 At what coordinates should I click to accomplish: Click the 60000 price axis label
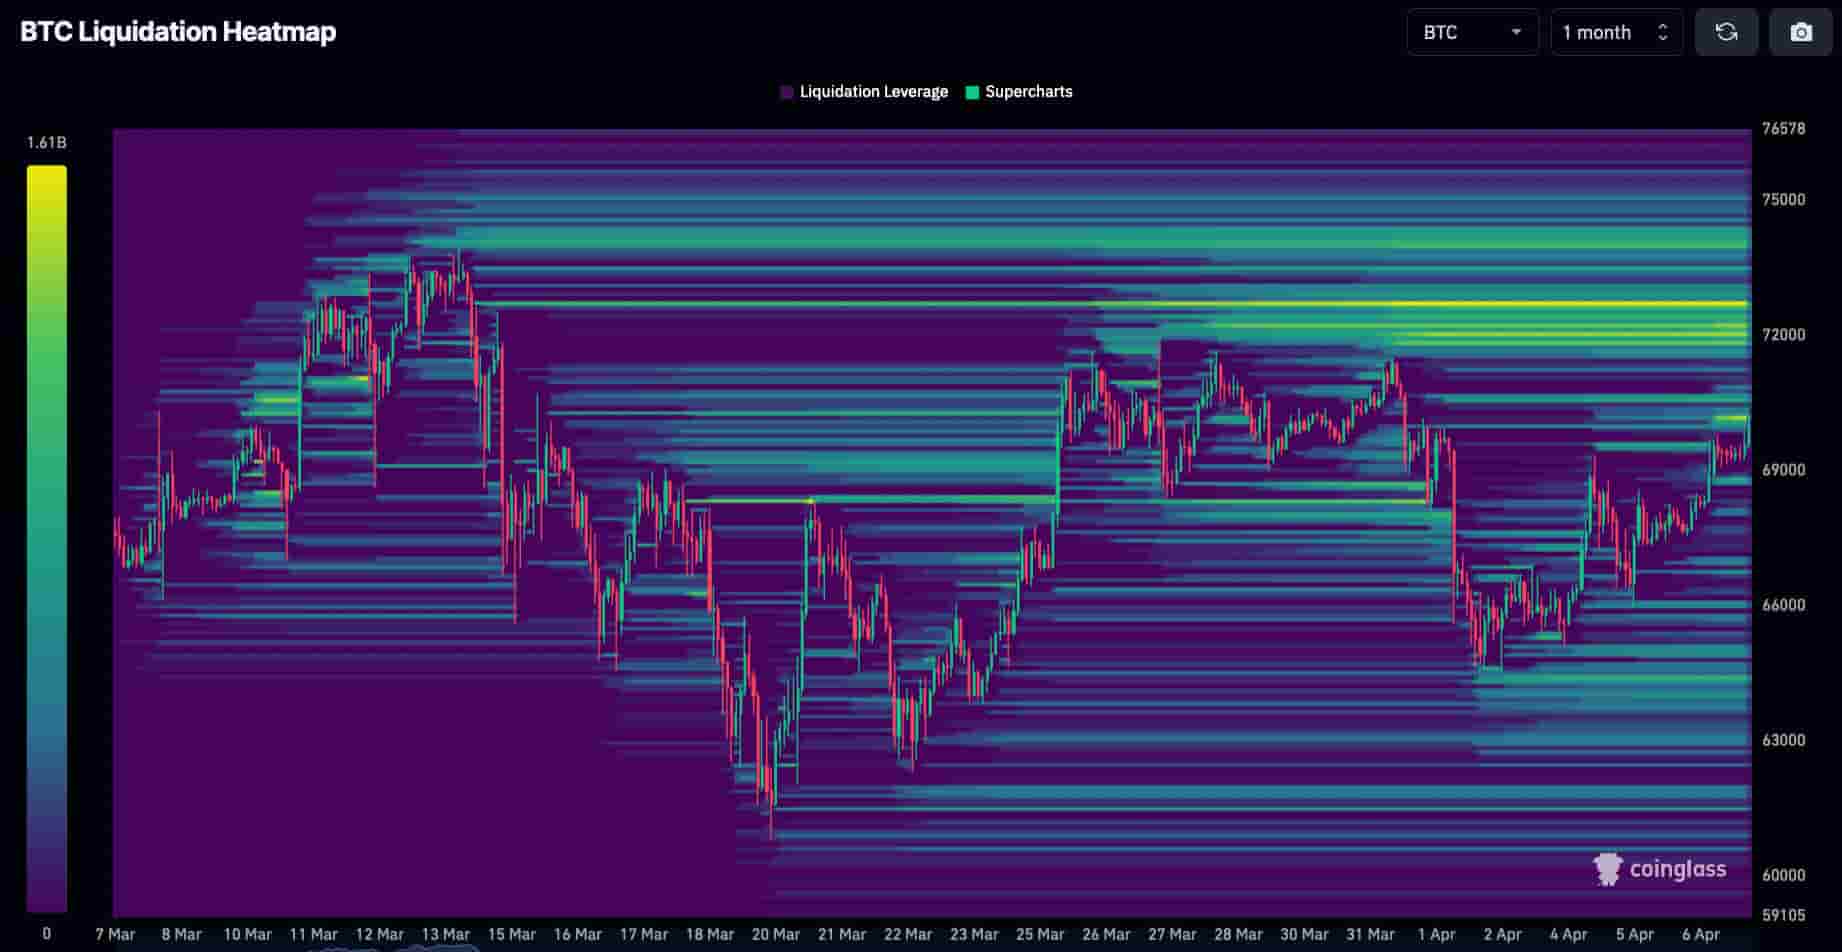pos(1783,875)
